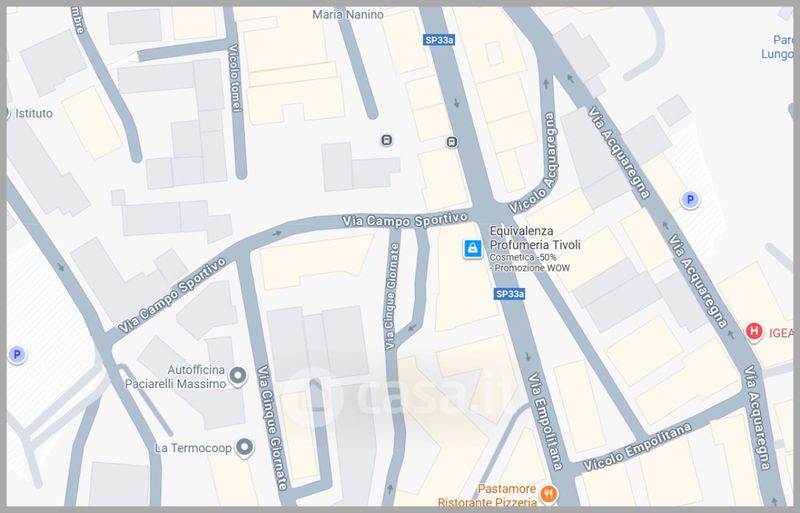Click the Maria Nanino place label
The image size is (800, 513).
(x=347, y=15)
